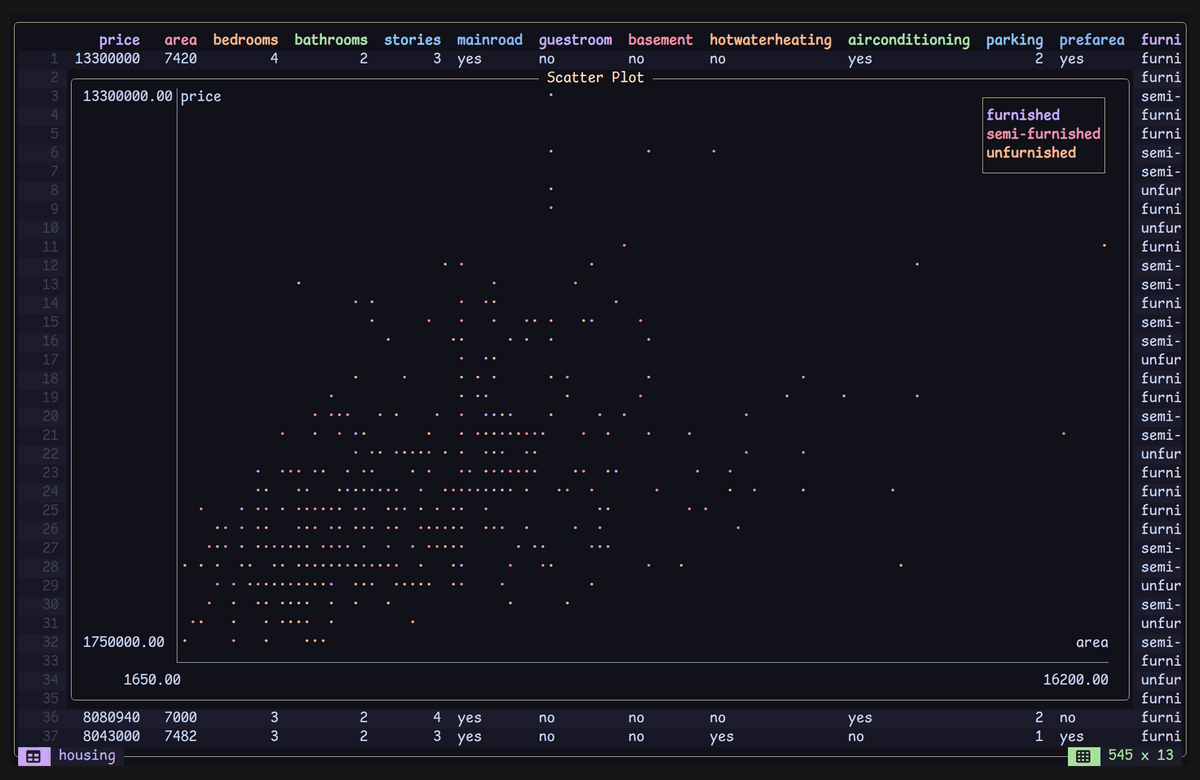Select the 13300000 price cell in row 1
The width and height of the screenshot is (1200, 780).
pyautogui.click(x=107, y=59)
